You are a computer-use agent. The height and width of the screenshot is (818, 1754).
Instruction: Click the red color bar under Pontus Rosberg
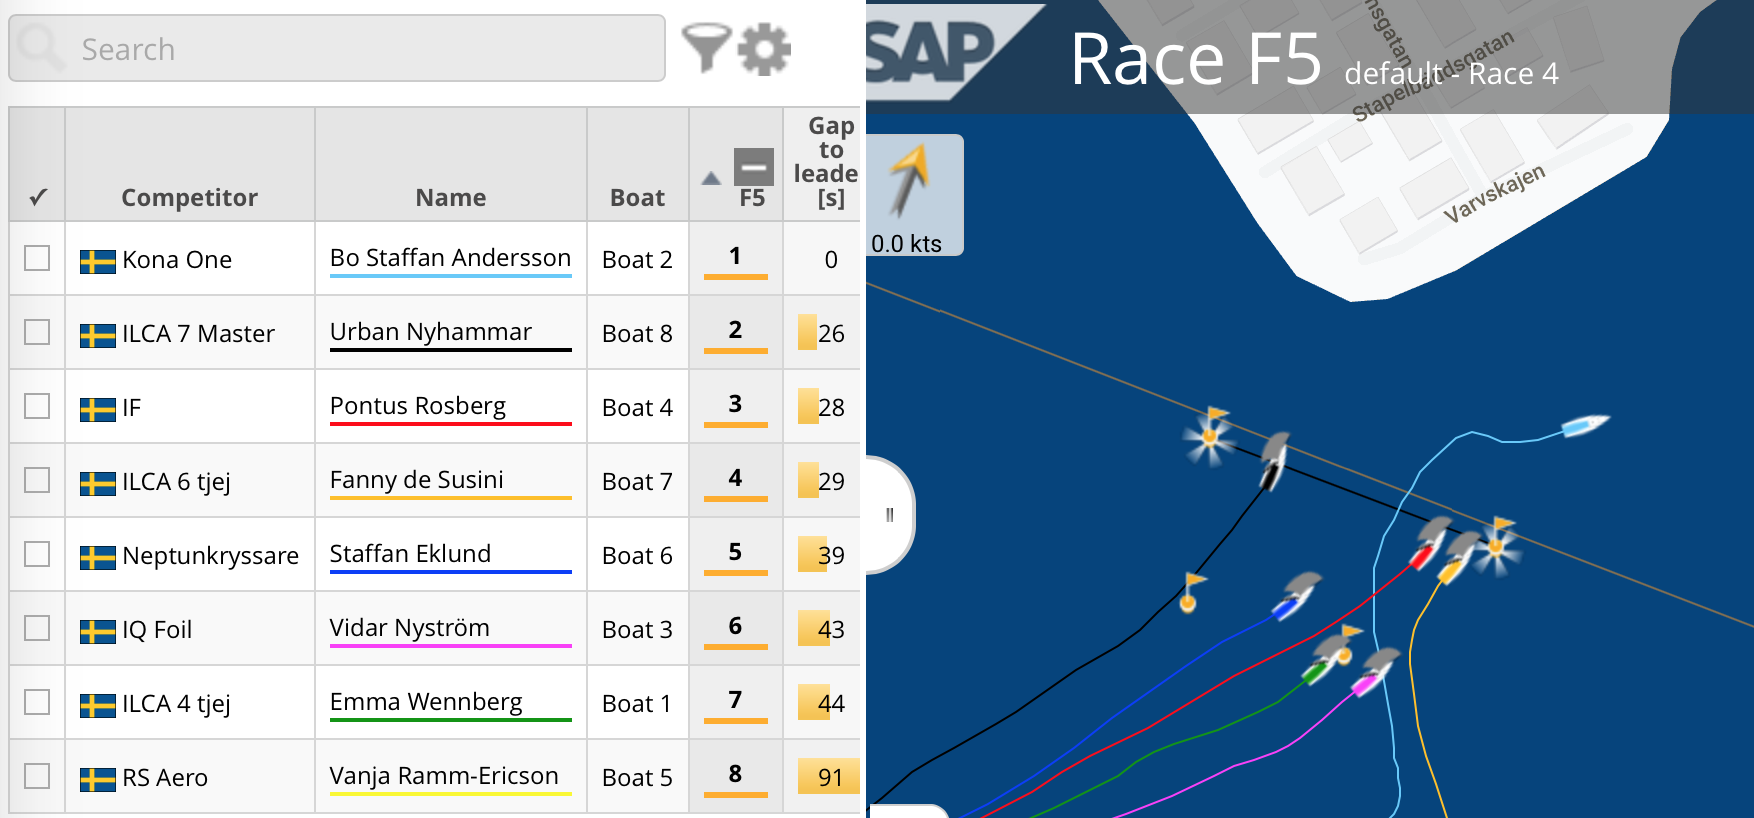pos(450,424)
